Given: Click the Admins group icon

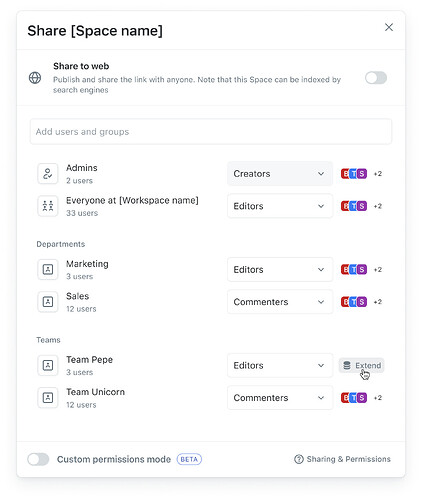Looking at the screenshot, I should coord(48,174).
